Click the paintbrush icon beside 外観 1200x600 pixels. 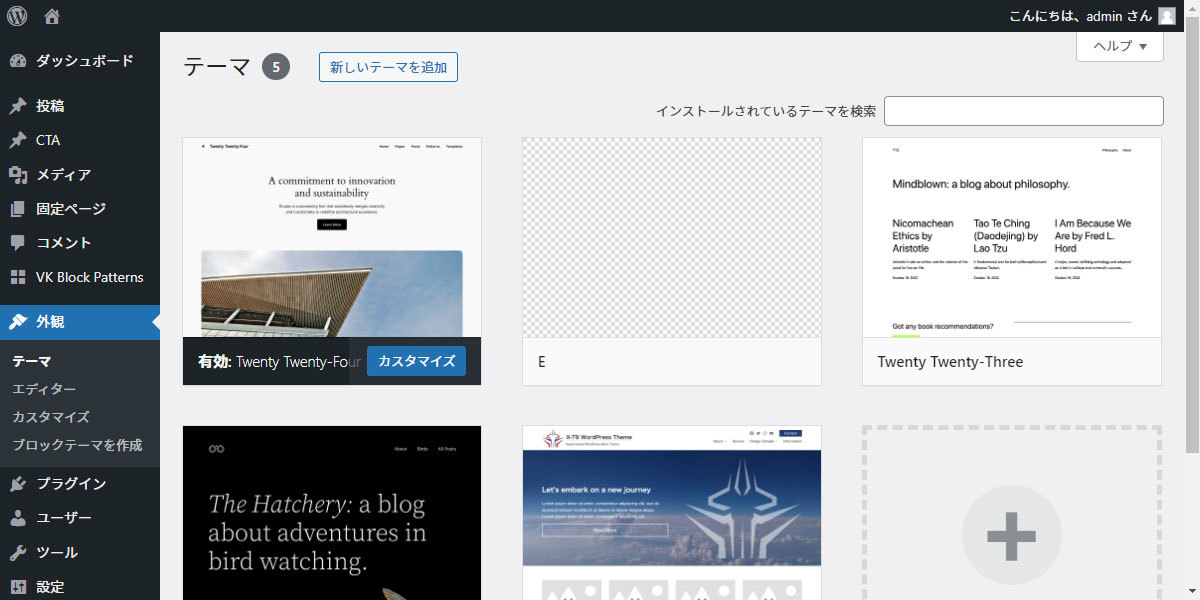(18, 322)
